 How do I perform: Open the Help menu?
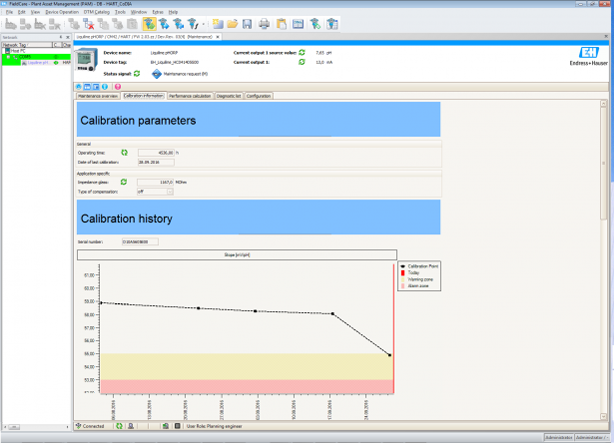point(173,12)
